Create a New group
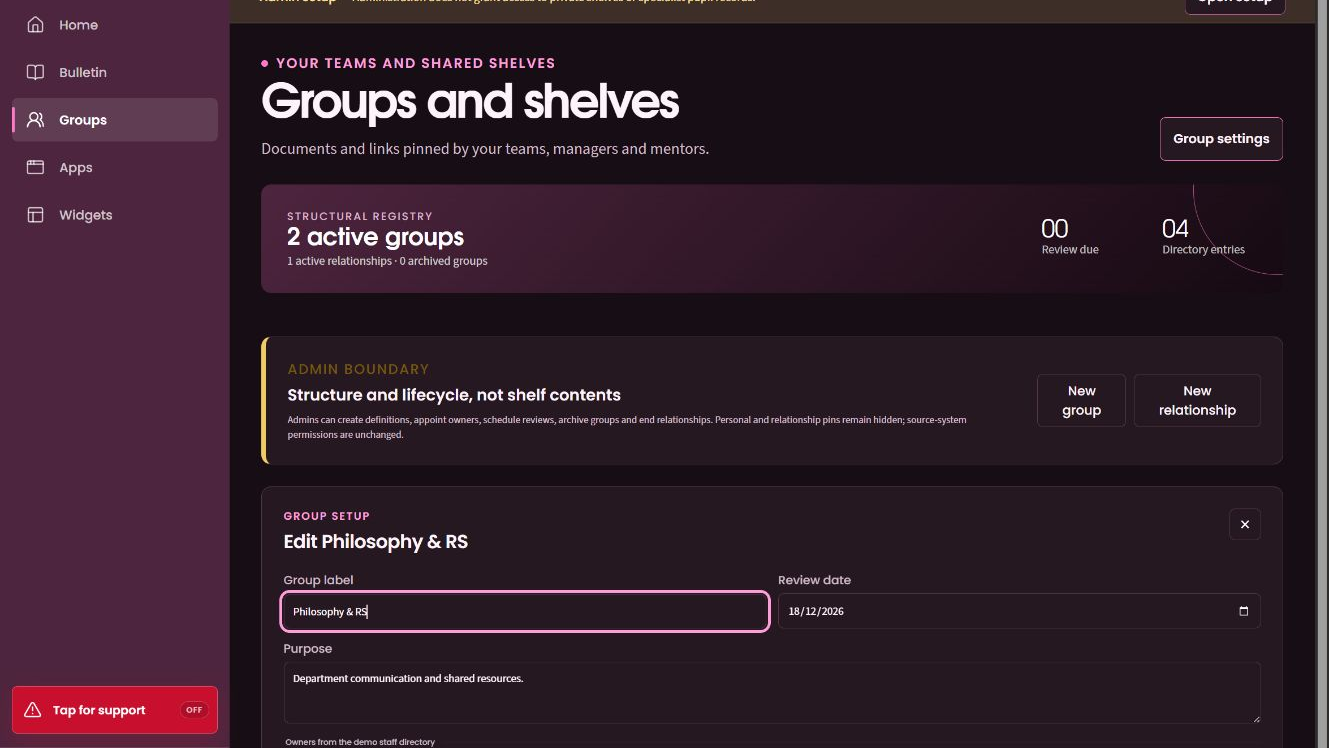 point(1081,400)
